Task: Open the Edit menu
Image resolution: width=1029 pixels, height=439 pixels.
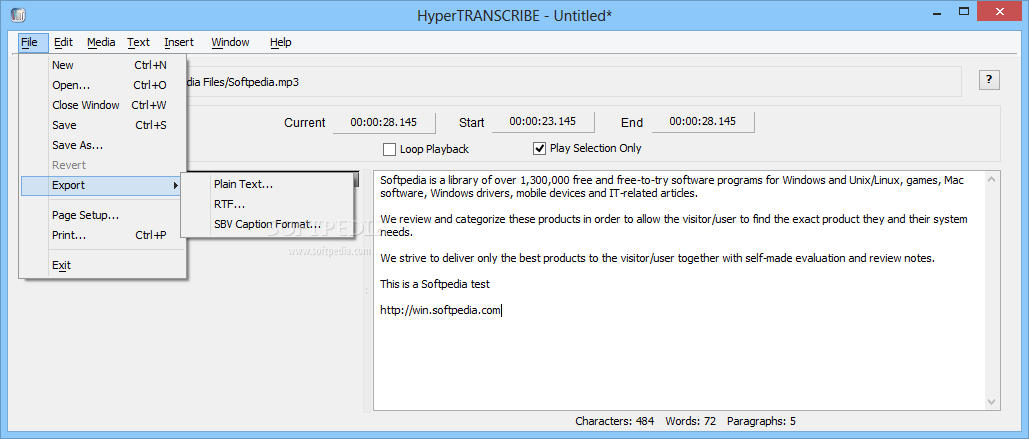Action: point(64,43)
